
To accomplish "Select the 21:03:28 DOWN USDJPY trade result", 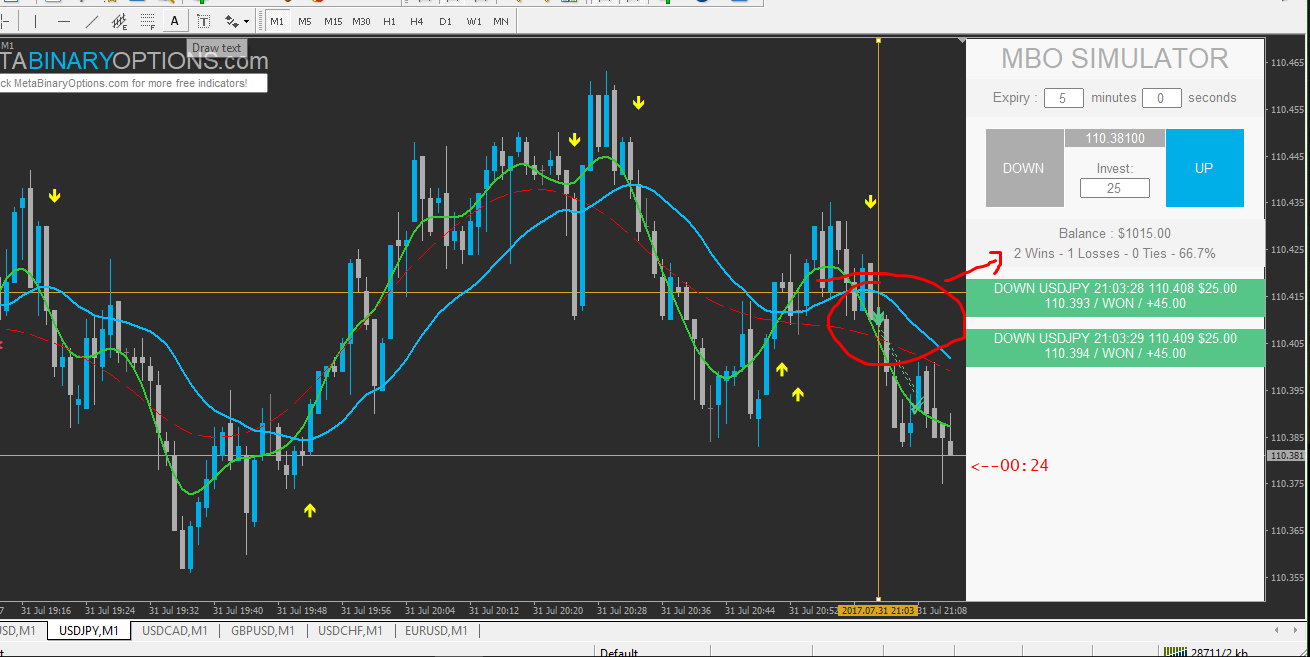I will pos(1115,296).
